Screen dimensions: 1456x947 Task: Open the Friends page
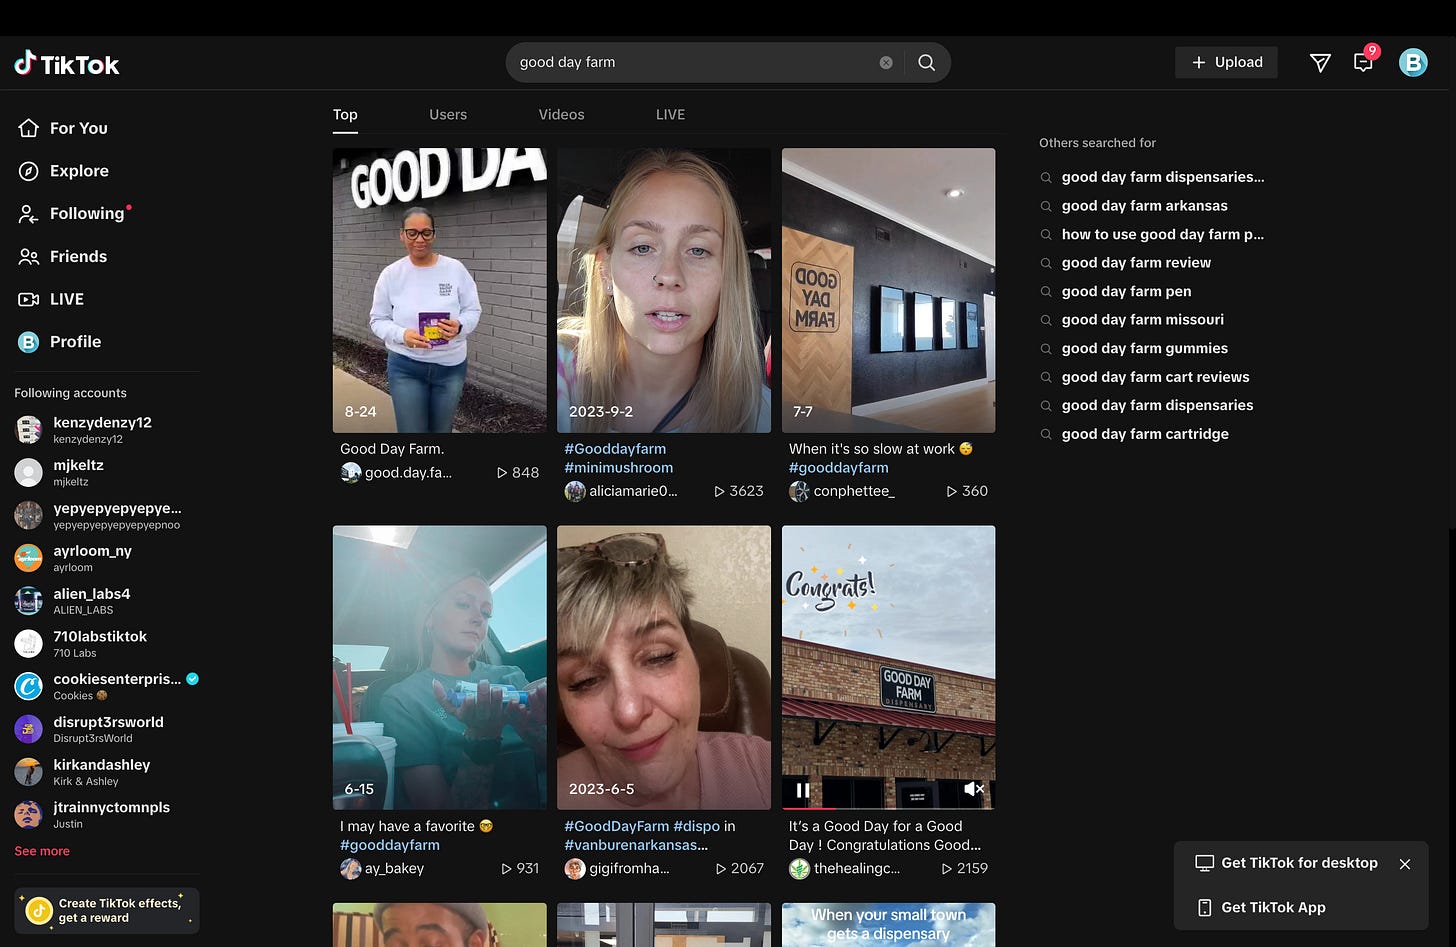coord(63,256)
